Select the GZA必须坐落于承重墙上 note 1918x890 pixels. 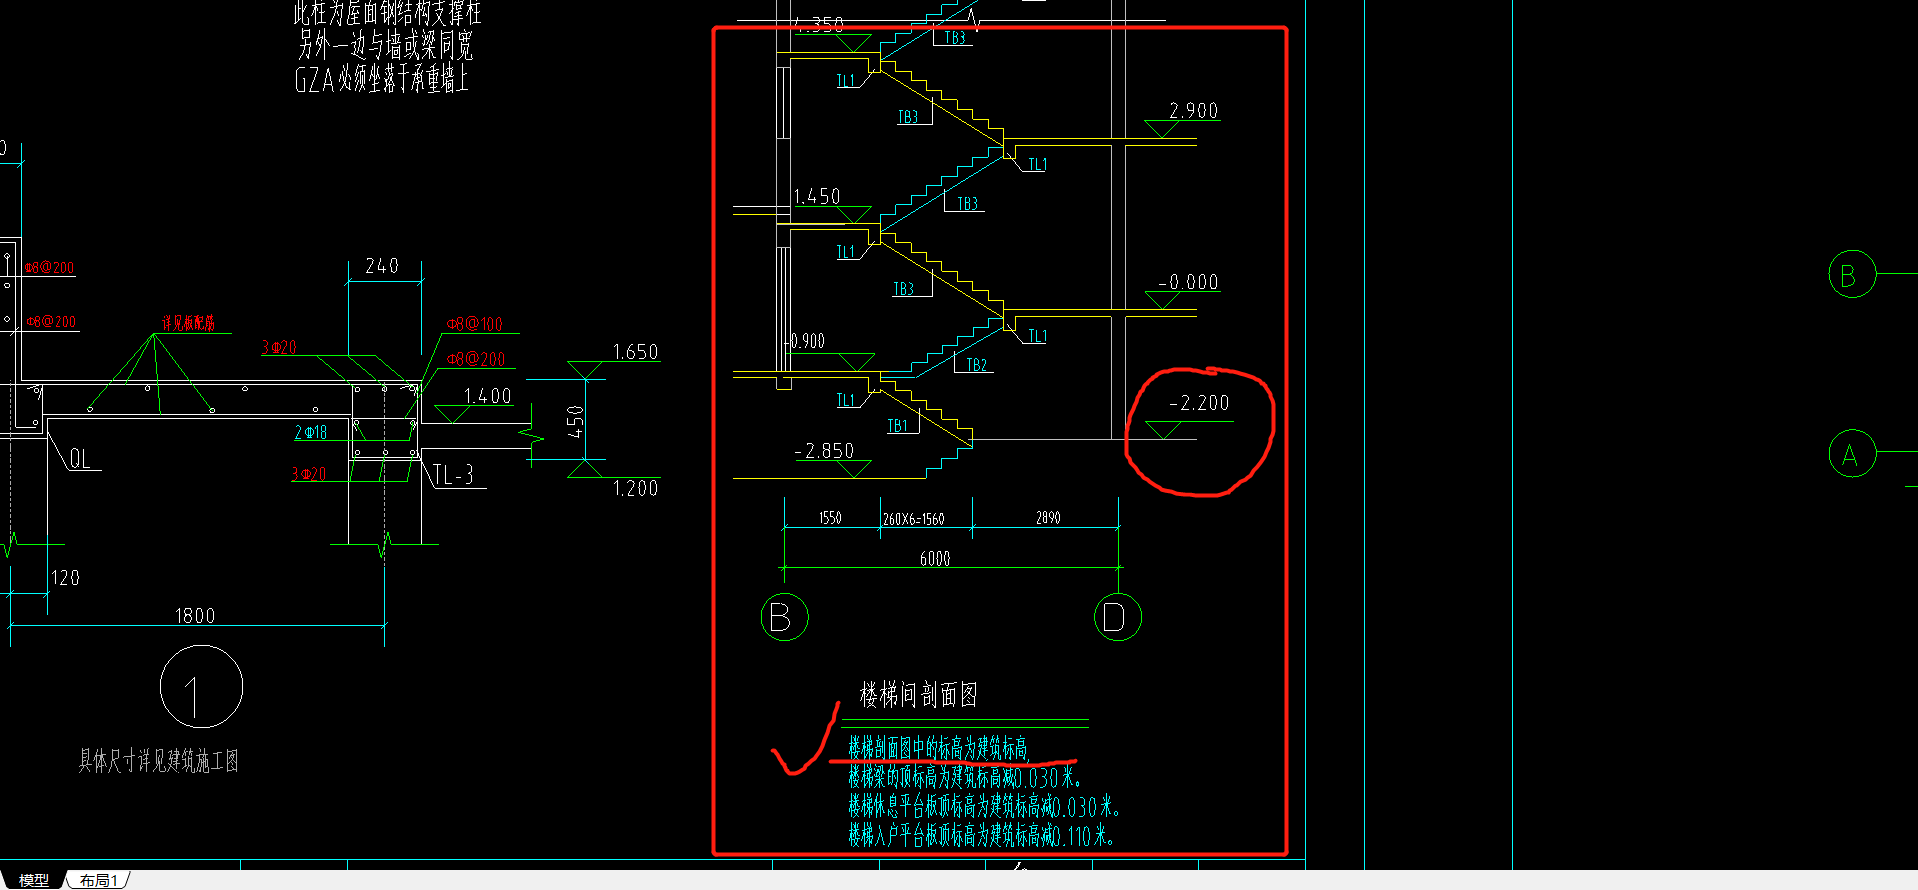click(381, 79)
